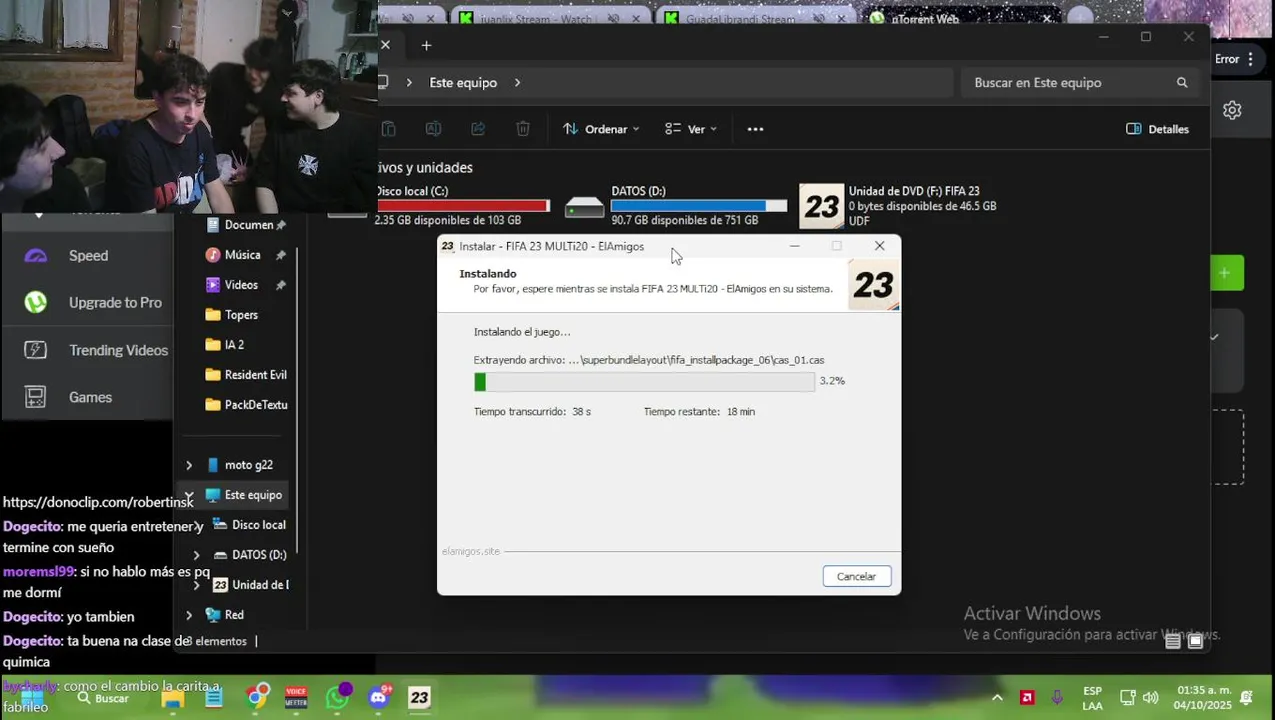Expand the chevron after Este equipo breadcrumb
1275x720 pixels.
(517, 83)
